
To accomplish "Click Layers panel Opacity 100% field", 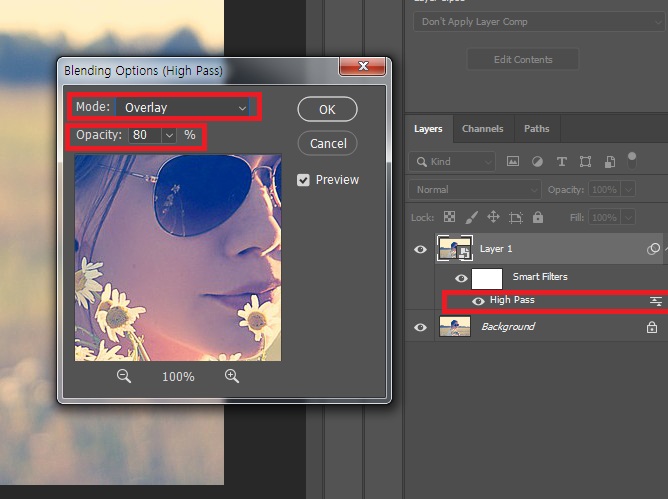I will (x=605, y=190).
